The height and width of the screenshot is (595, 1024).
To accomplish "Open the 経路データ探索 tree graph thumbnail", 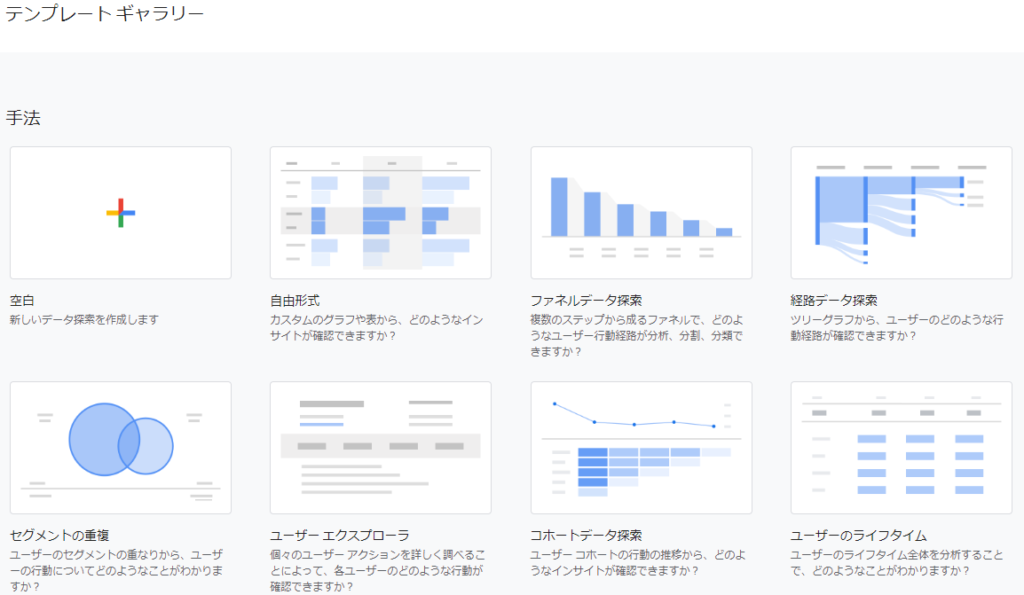I will [x=901, y=213].
